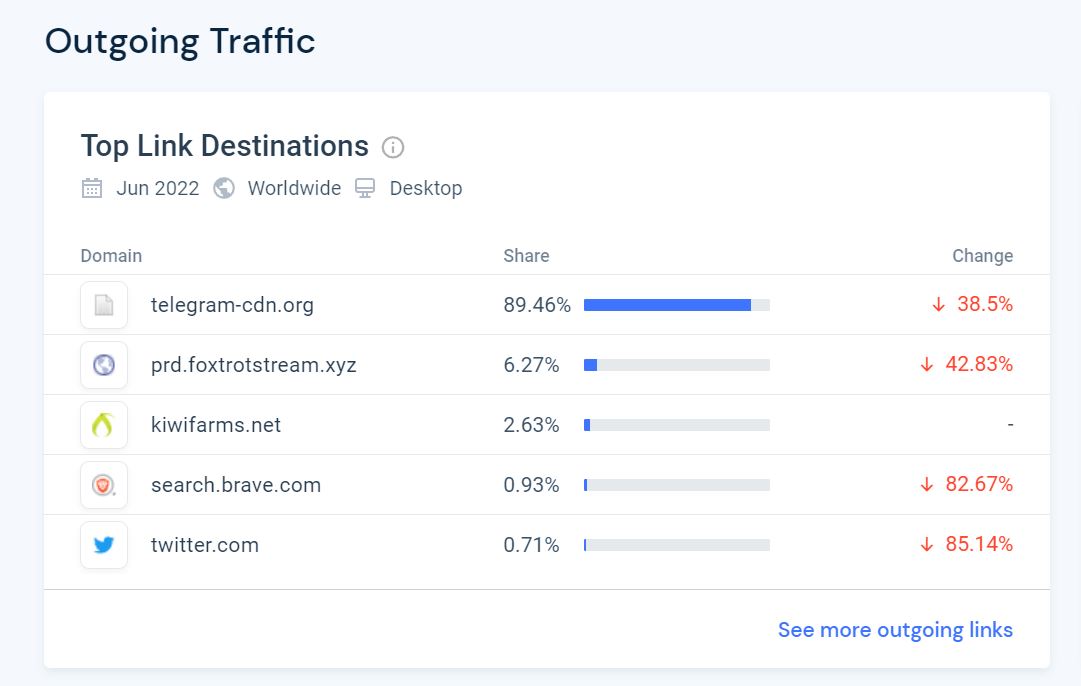Click the telegram-cdn.org blank page favicon
The image size is (1081, 686).
pyautogui.click(x=104, y=305)
